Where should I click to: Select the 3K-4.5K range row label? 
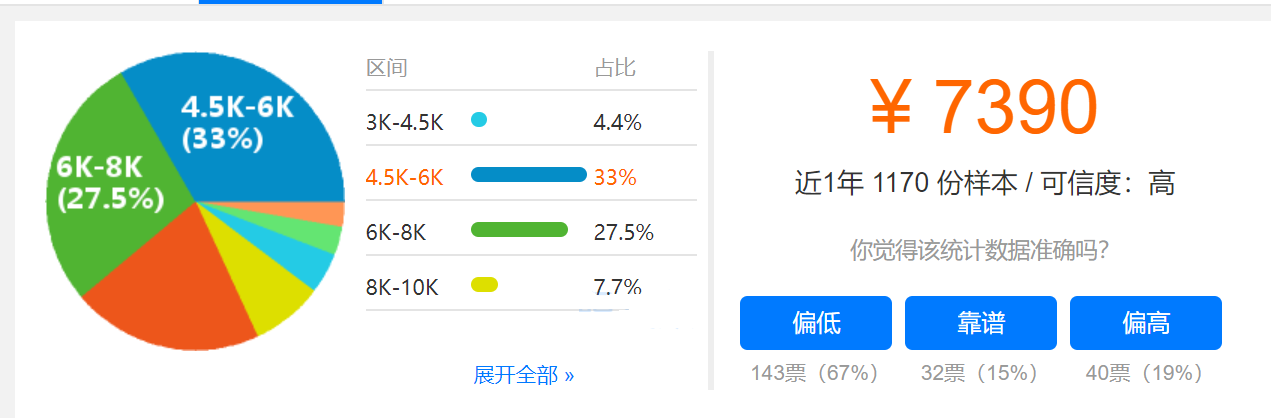pyautogui.click(x=404, y=122)
